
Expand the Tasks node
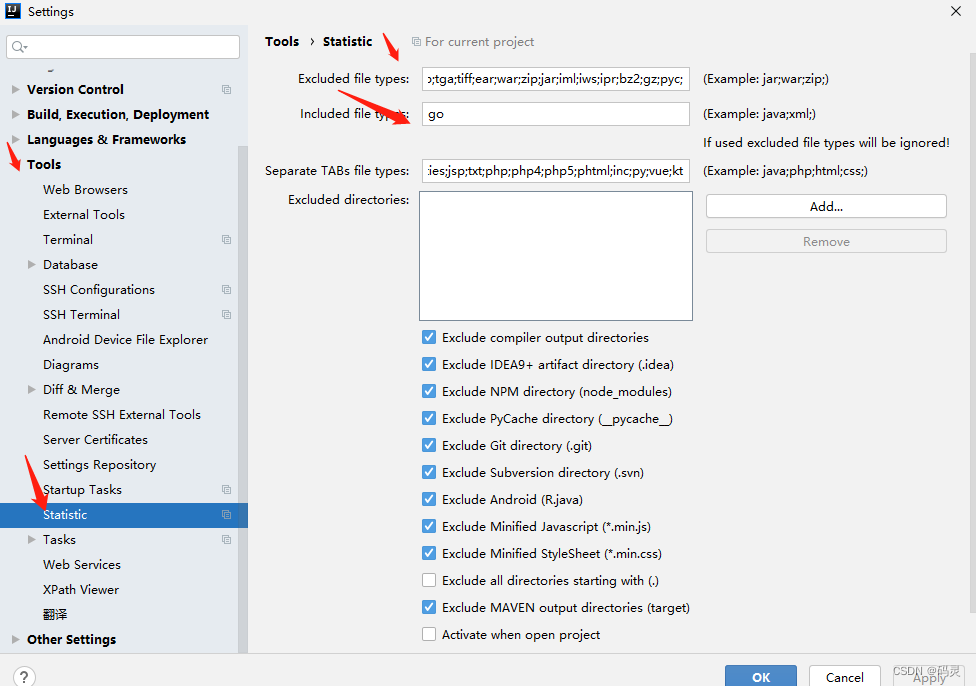(x=32, y=540)
